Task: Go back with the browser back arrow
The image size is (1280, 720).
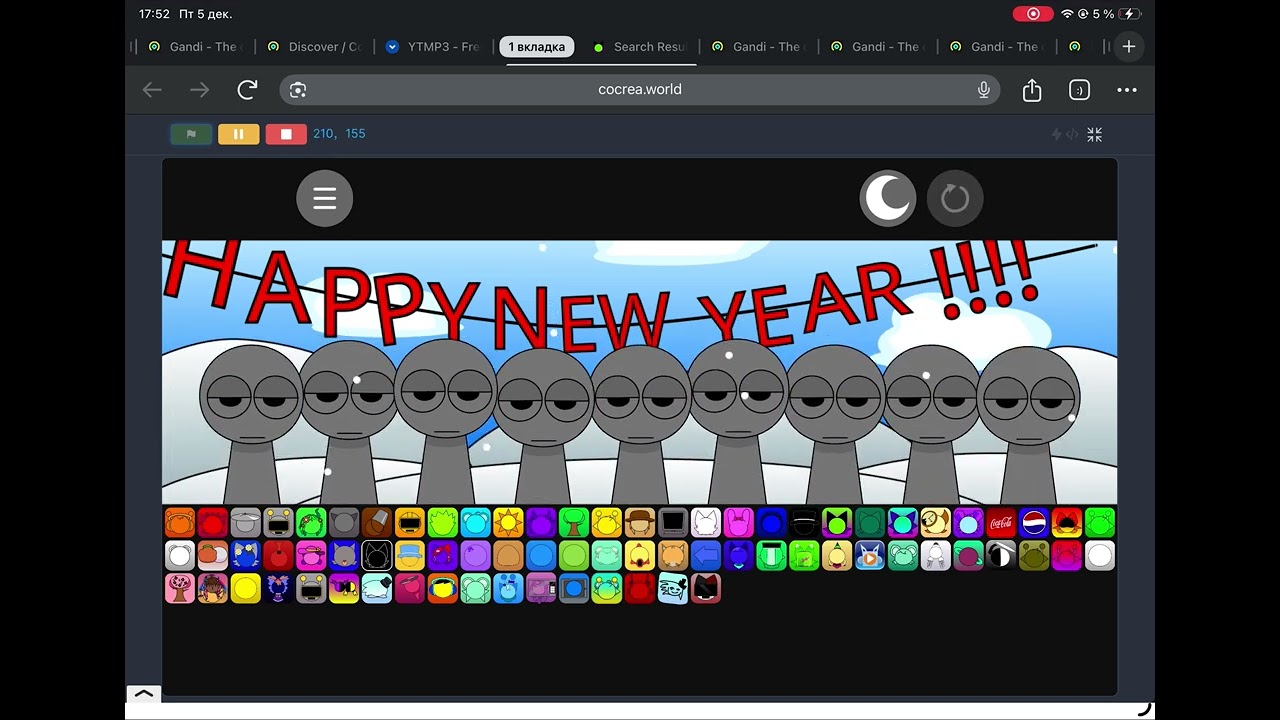Action: [152, 90]
